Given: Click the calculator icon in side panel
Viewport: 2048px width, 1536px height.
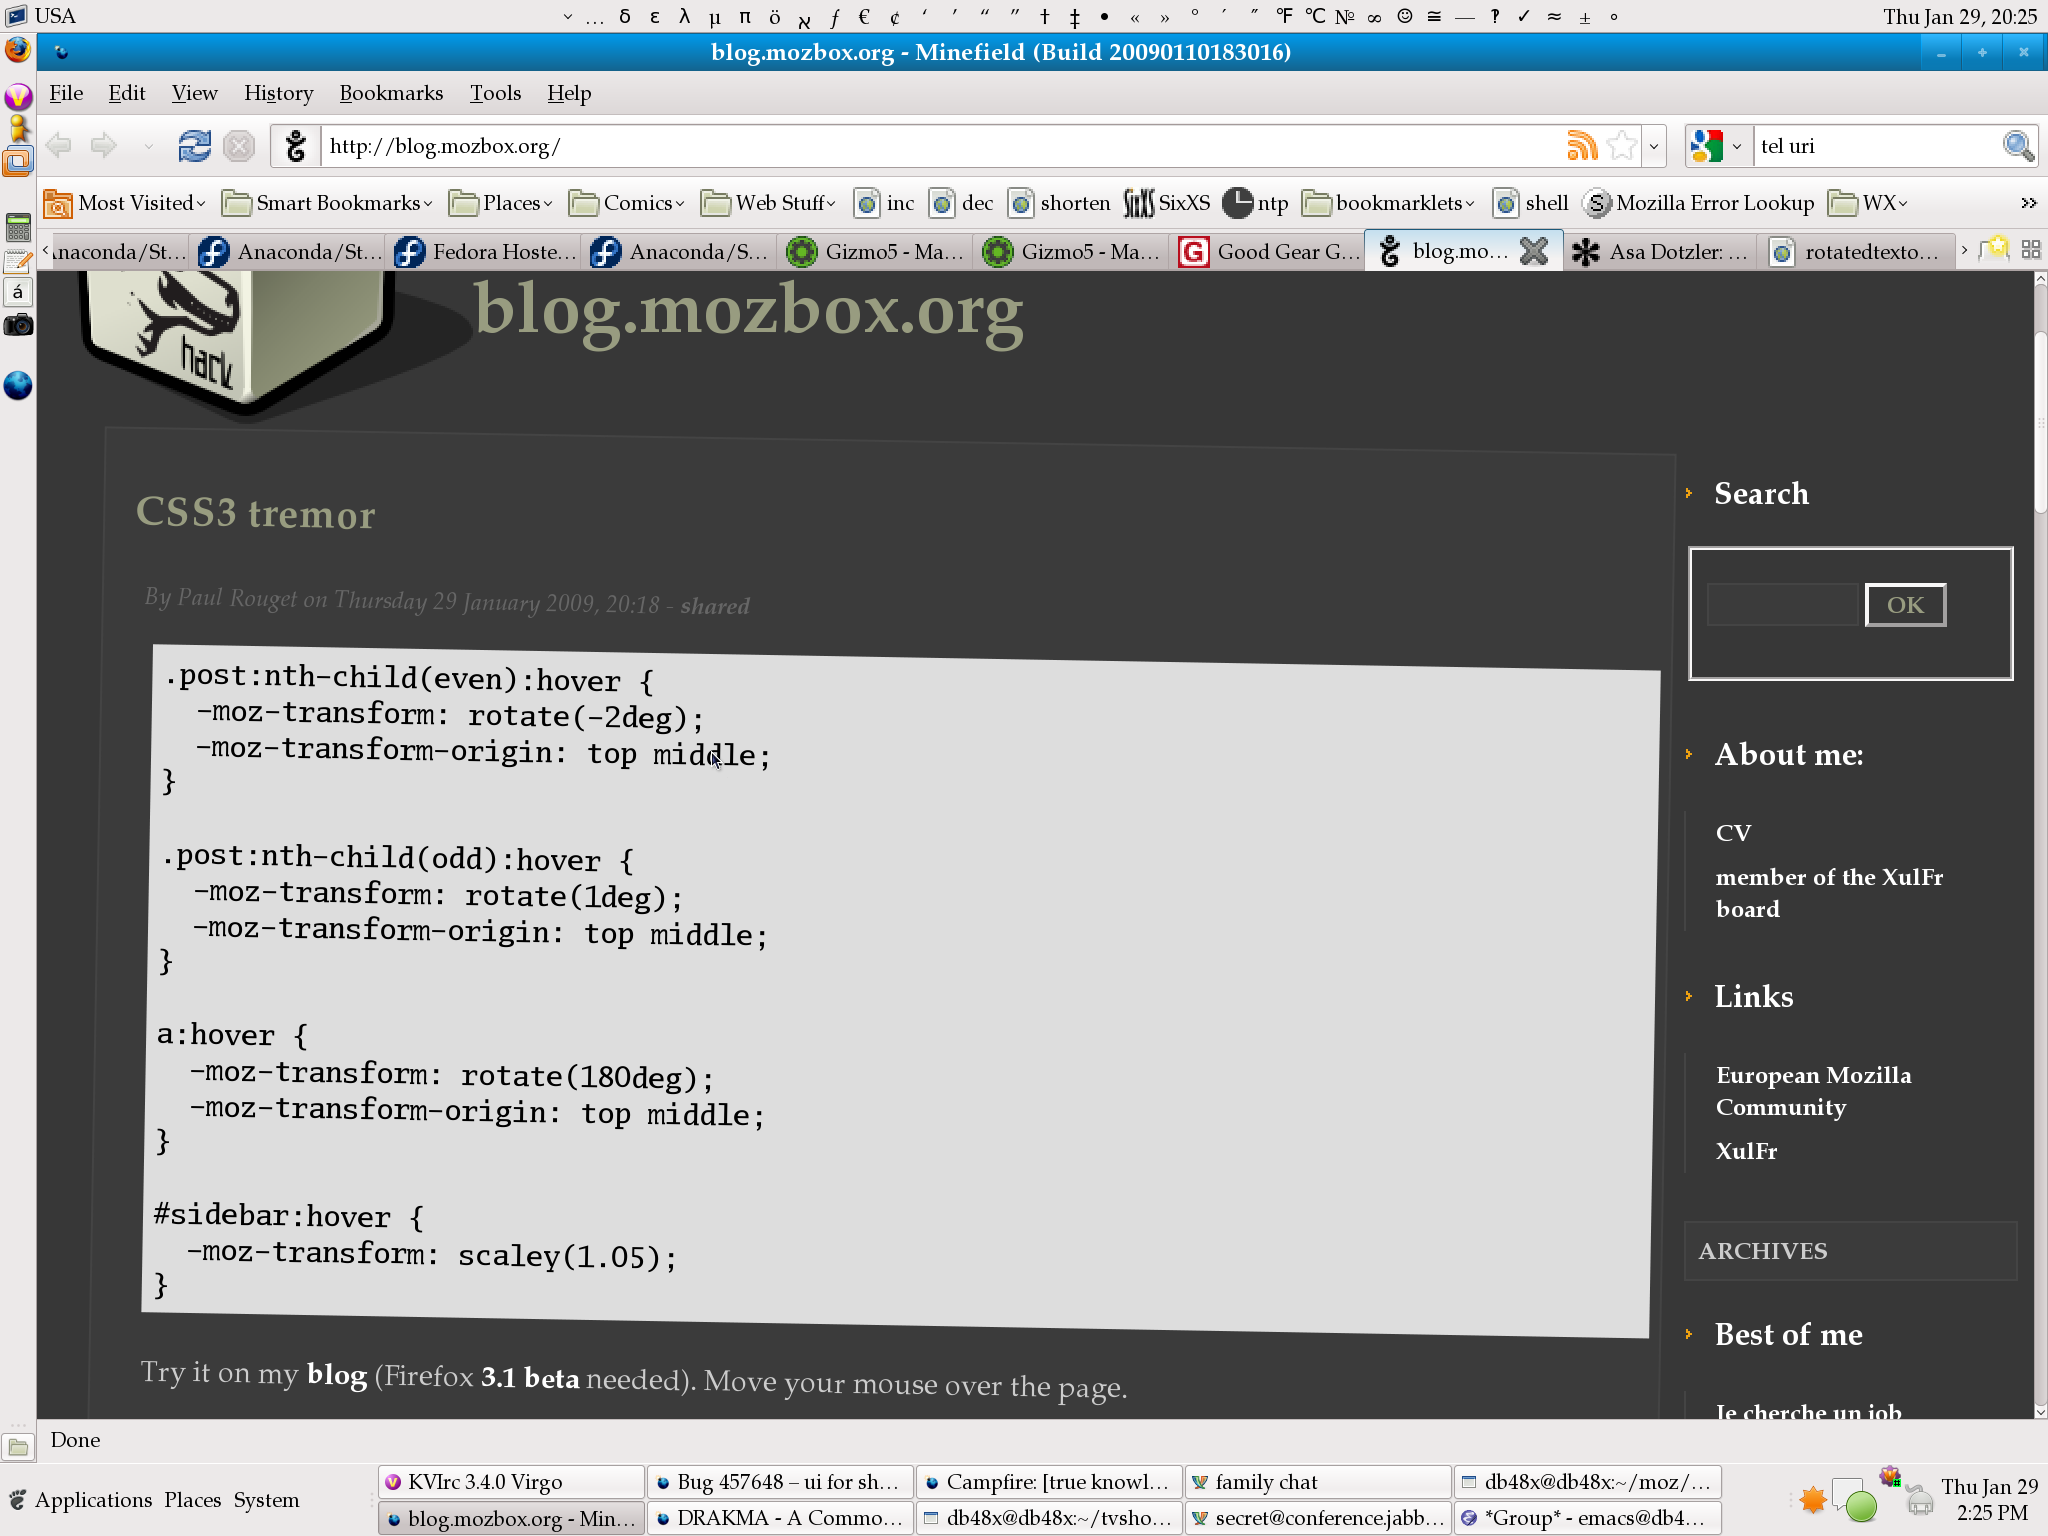Looking at the screenshot, I should coord(18,227).
